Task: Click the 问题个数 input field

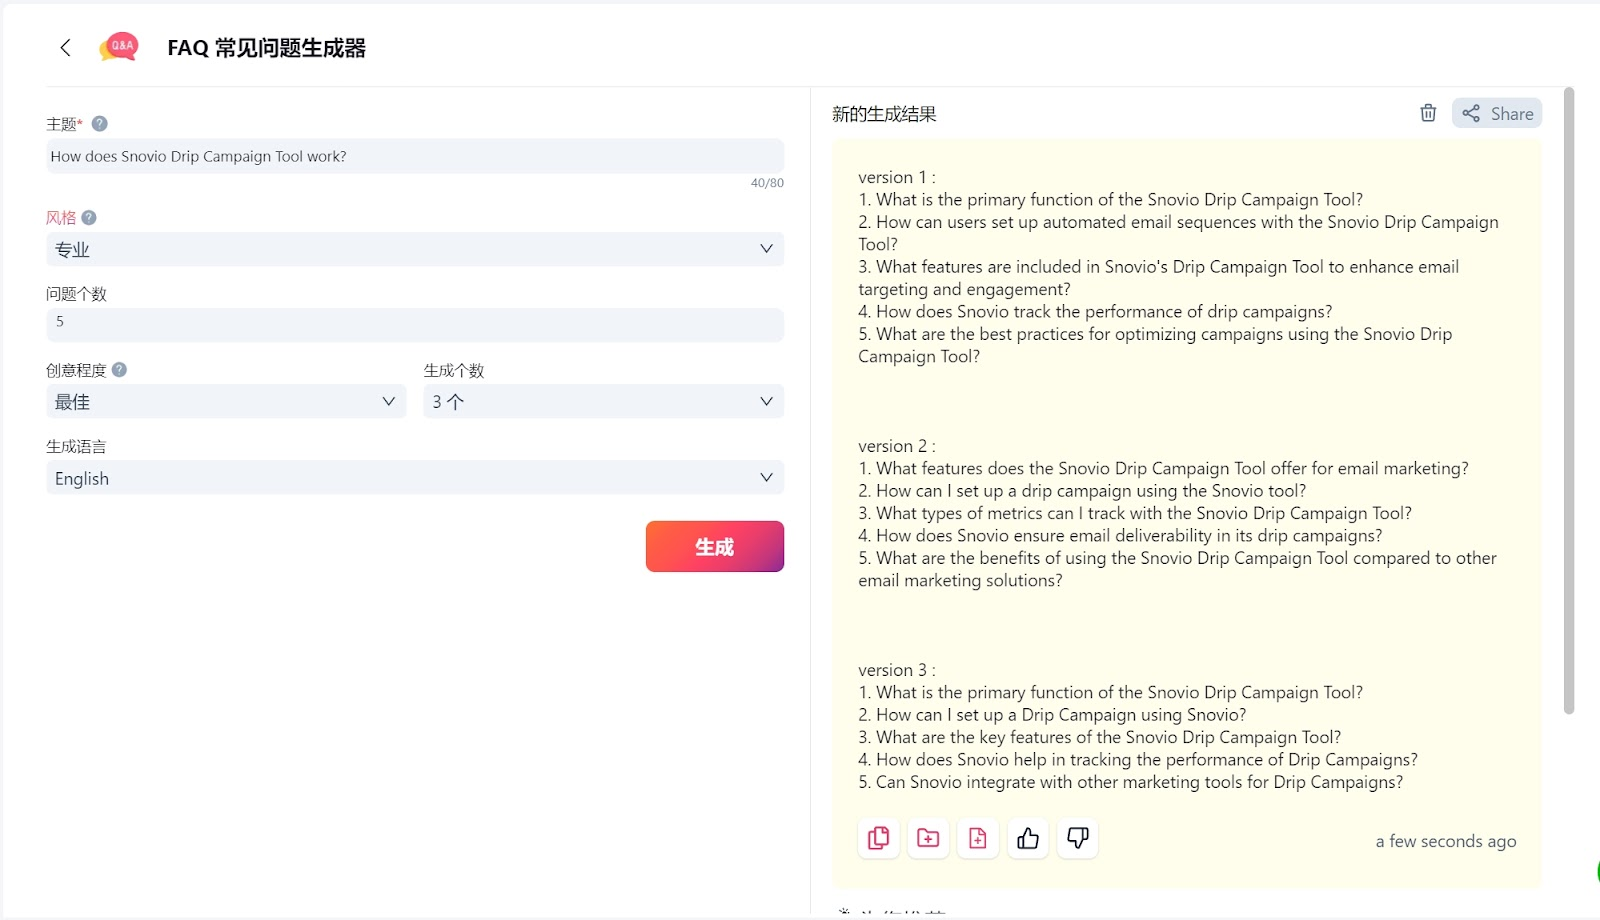Action: pyautogui.click(x=415, y=324)
